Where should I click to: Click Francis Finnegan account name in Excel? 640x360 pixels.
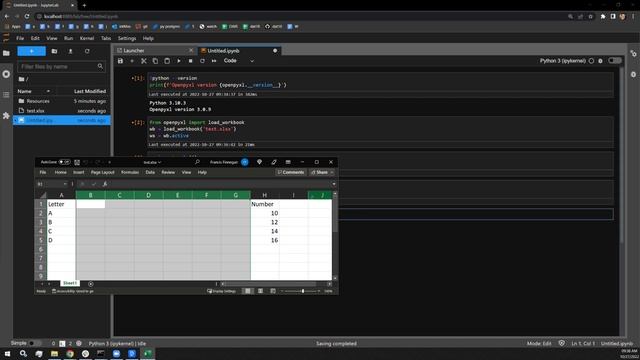[x=224, y=162]
